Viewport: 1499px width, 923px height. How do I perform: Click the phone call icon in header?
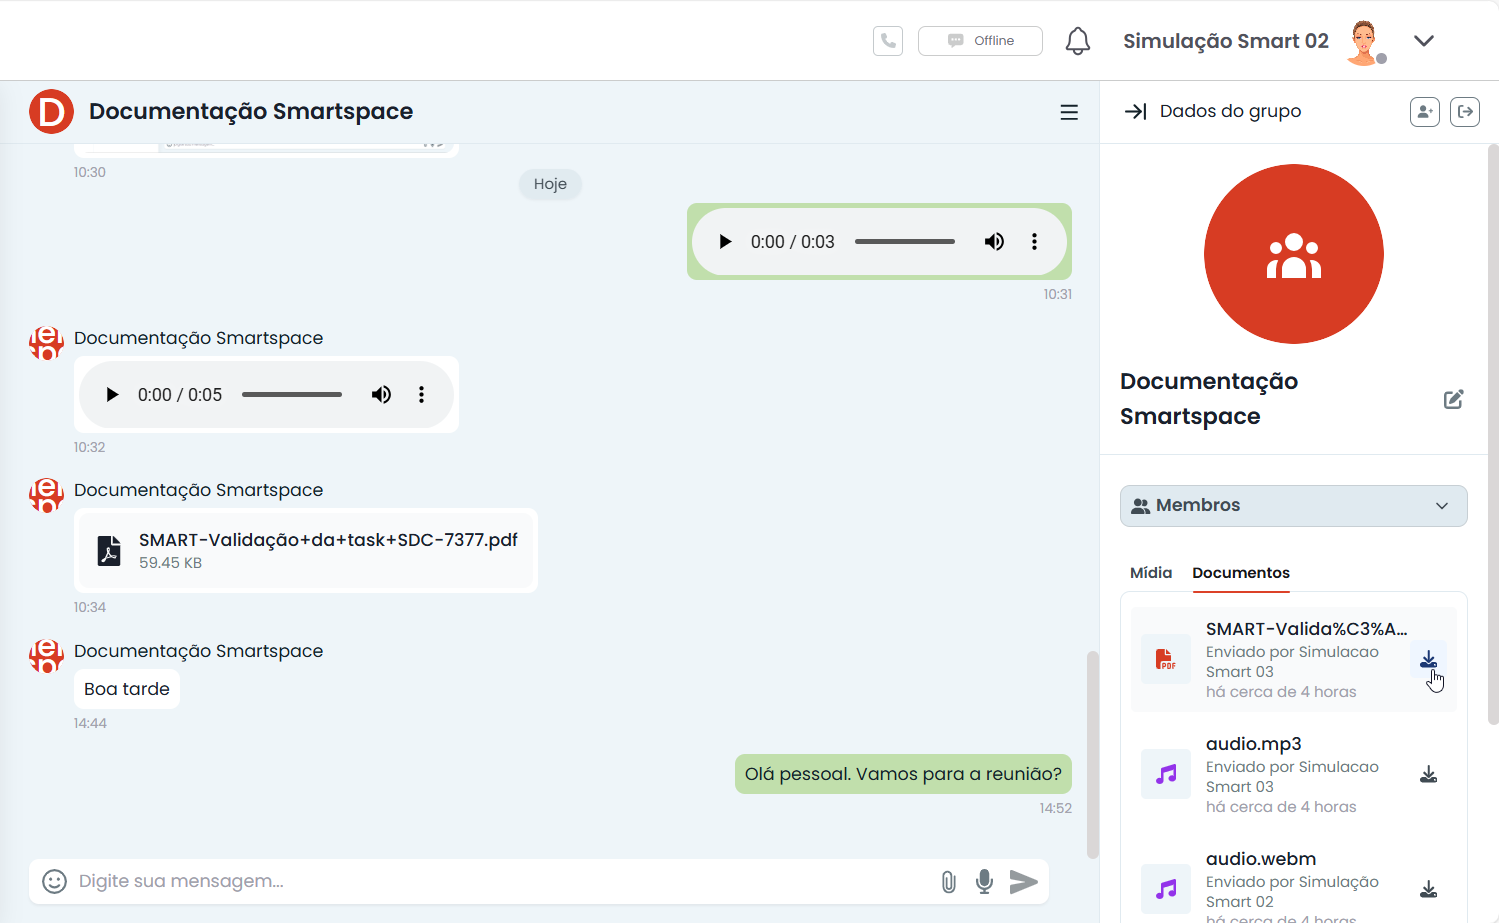pos(887,41)
